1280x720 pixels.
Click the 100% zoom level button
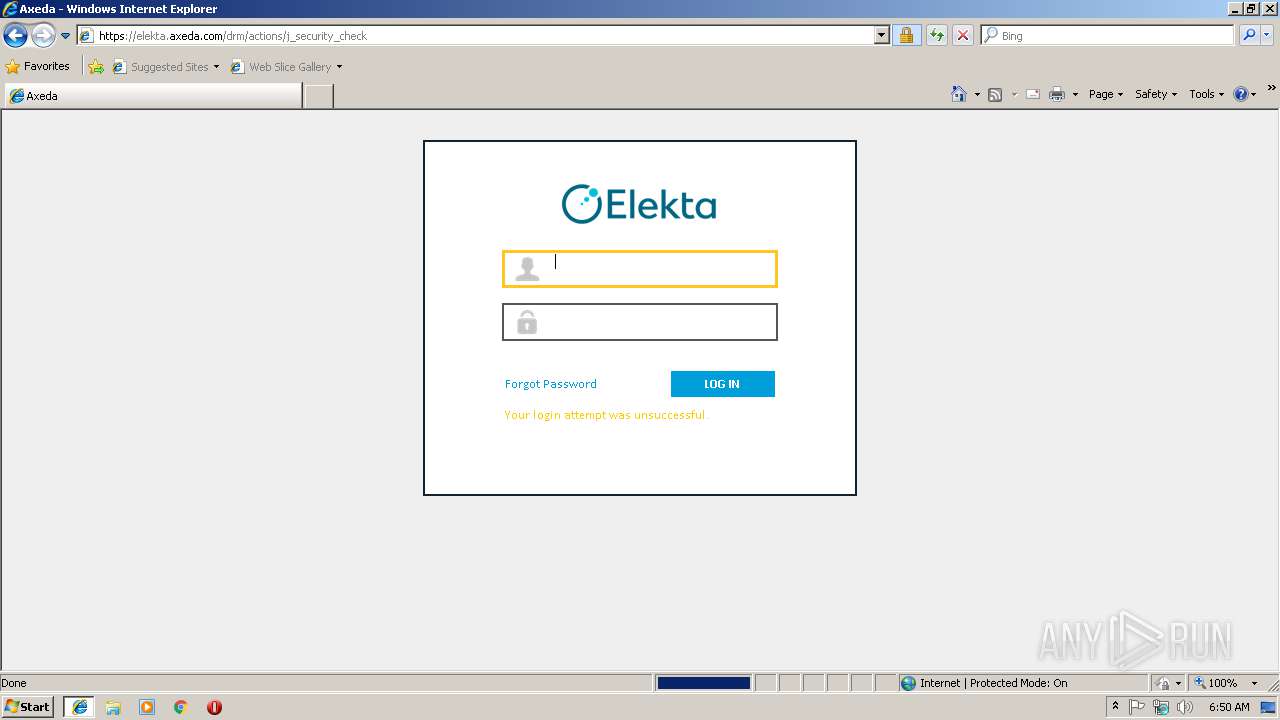1216,683
